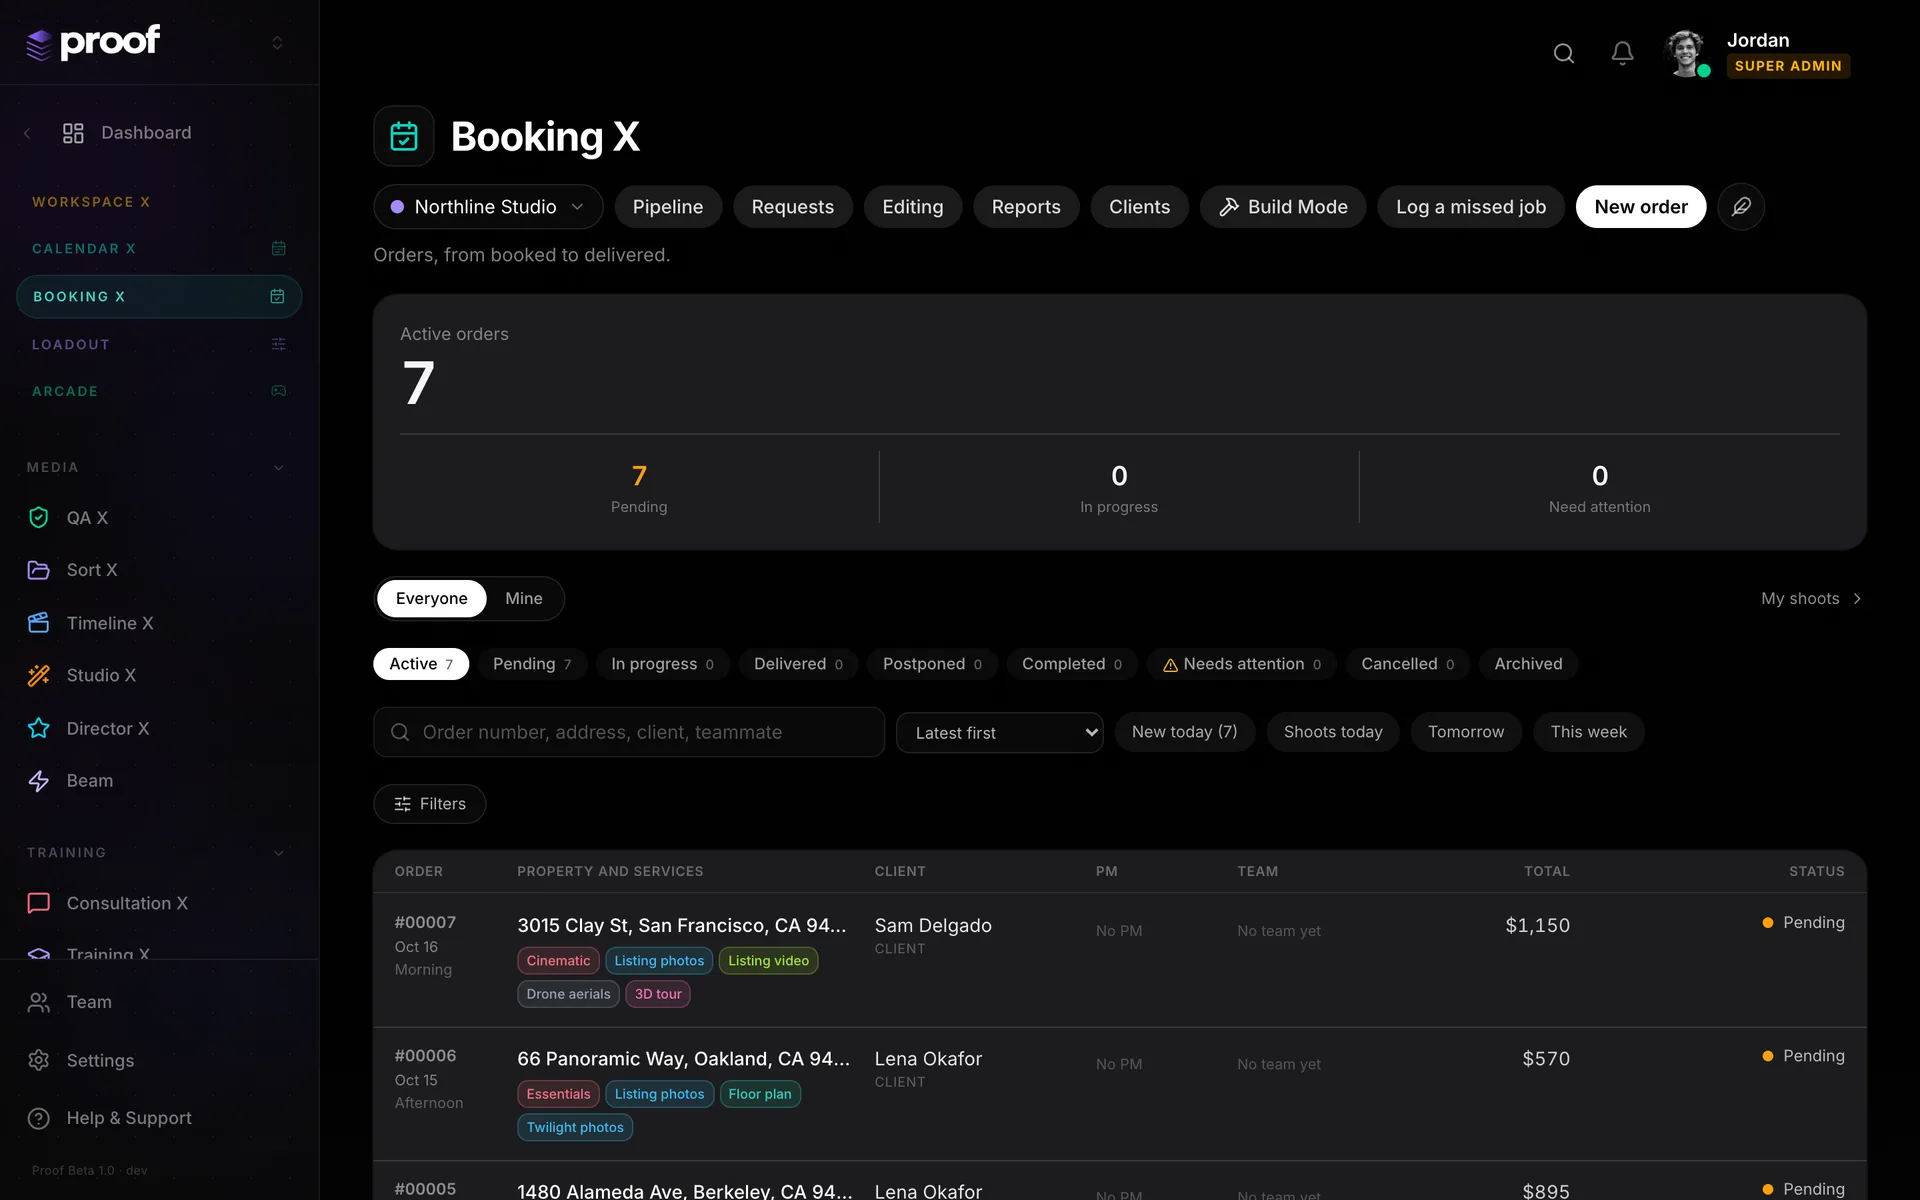Image resolution: width=1920 pixels, height=1200 pixels.
Task: Click the Dashboard grid icon
Action: [x=73, y=133]
